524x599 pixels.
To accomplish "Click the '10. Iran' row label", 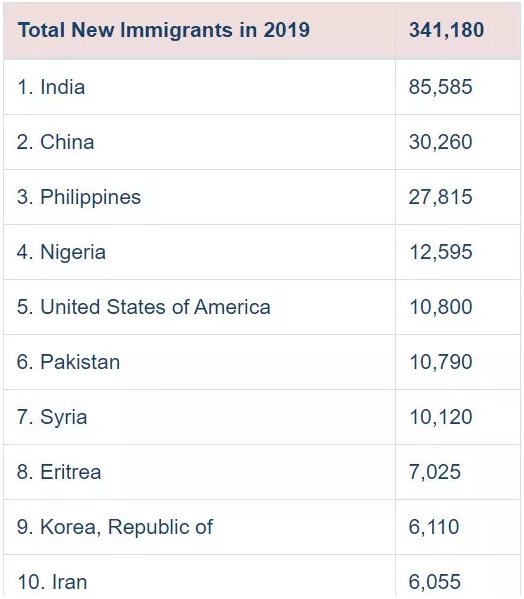I will coord(52,582).
